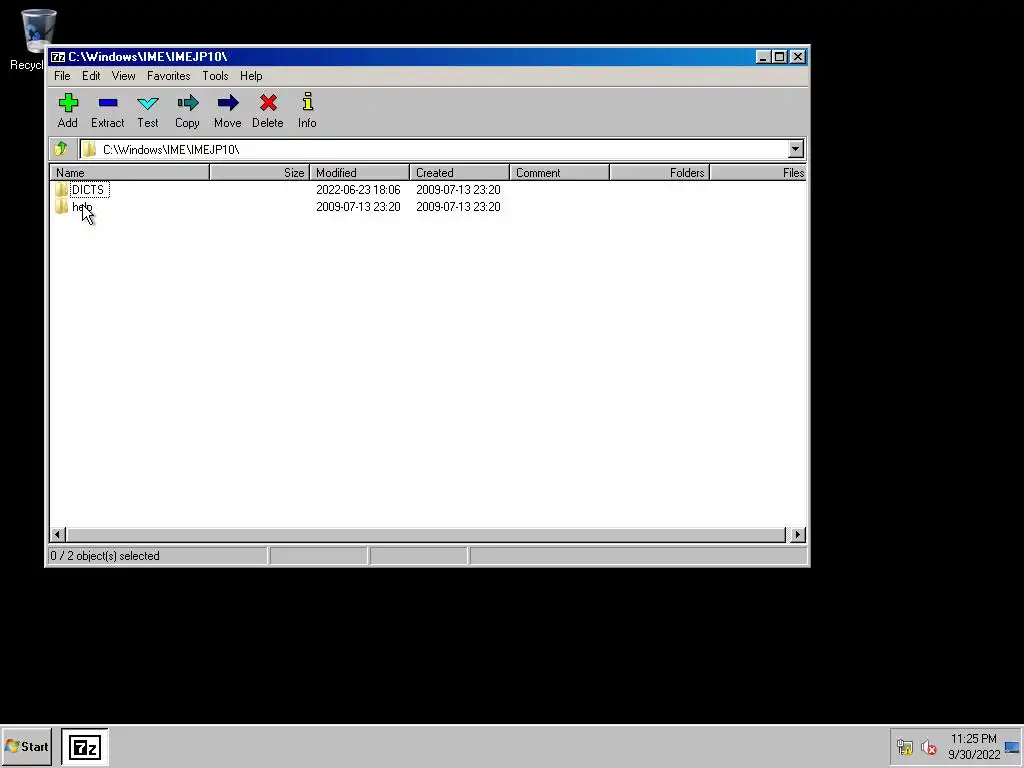Open the Tools menu
Screen dimensions: 1024x768
click(215, 76)
